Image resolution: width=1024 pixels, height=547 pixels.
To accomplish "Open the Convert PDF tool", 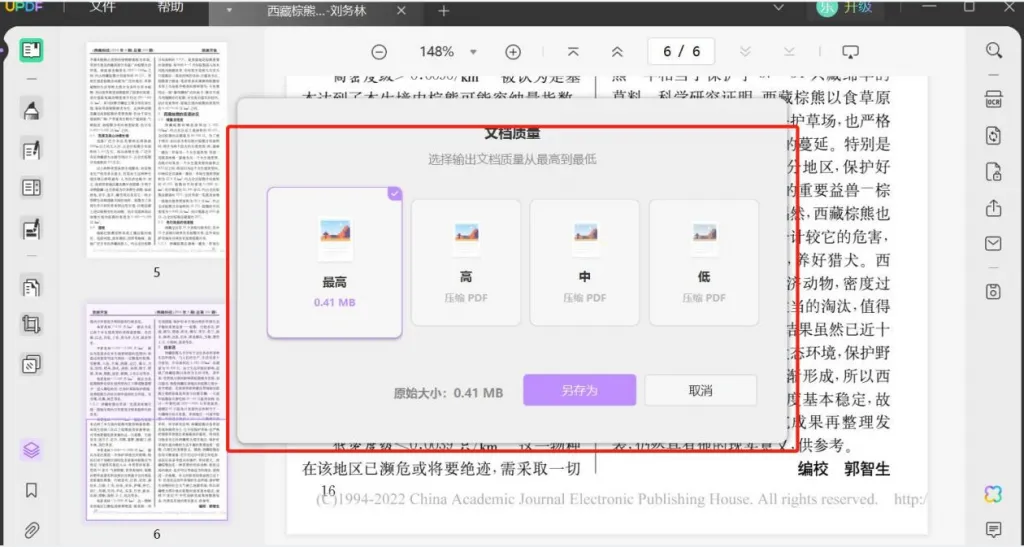I will coord(993,136).
